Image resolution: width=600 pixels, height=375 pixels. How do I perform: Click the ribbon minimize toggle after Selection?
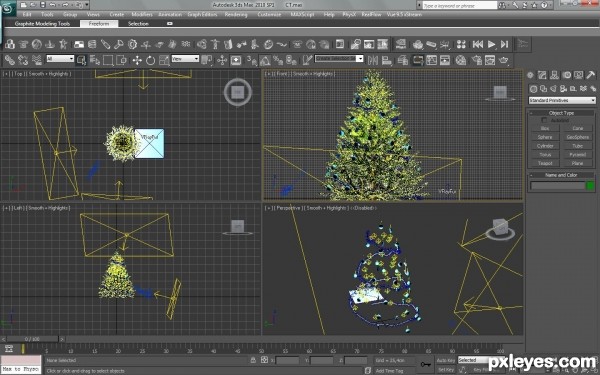170,24
